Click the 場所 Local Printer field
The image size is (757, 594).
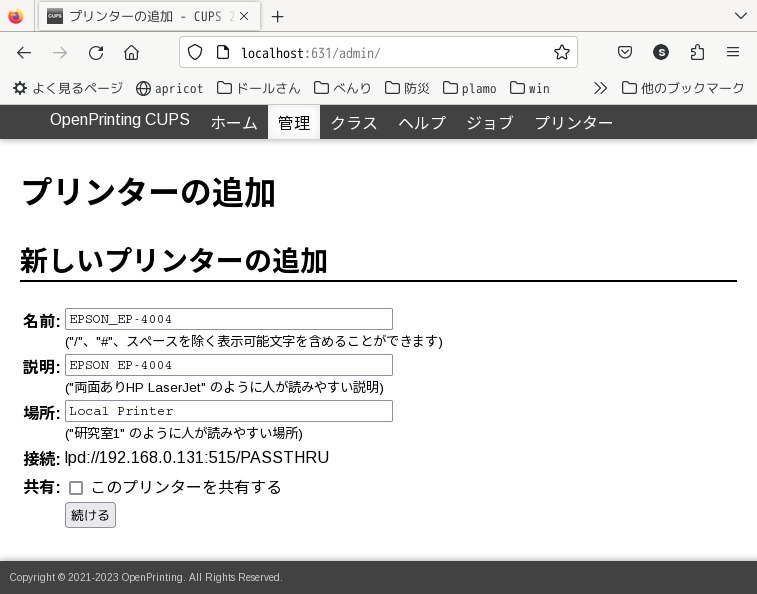[228, 411]
